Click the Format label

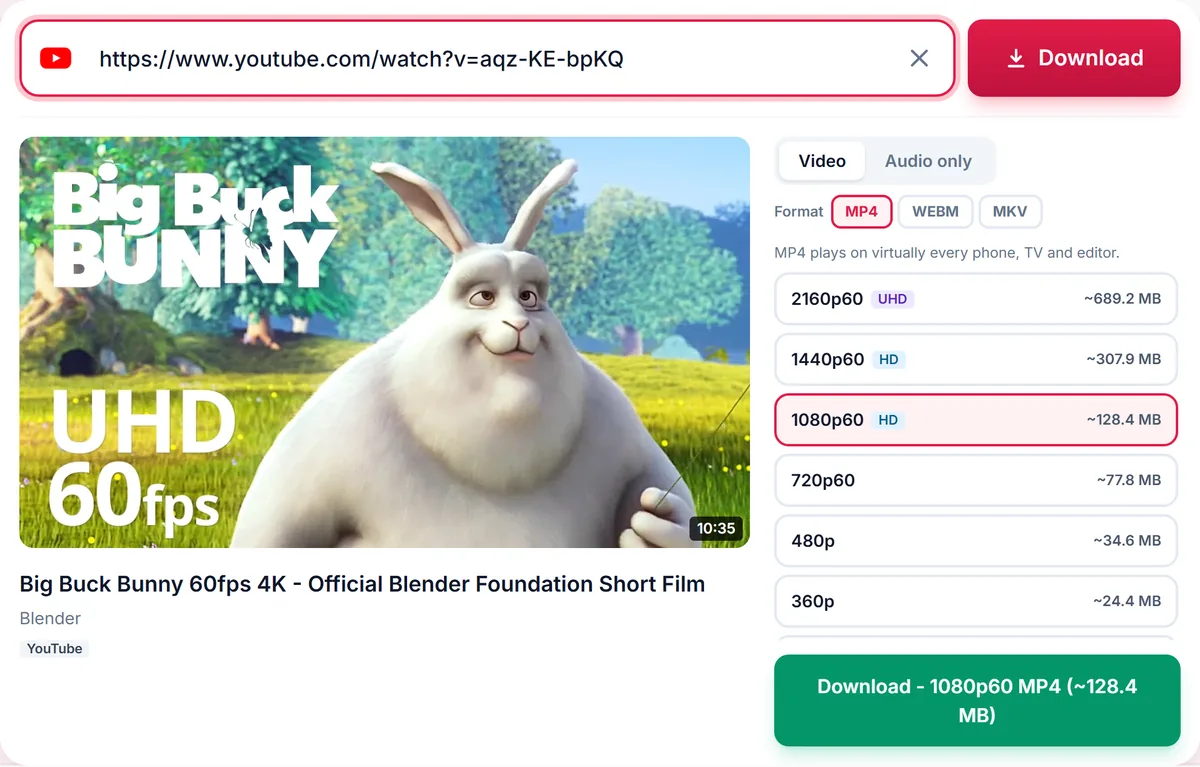click(799, 212)
